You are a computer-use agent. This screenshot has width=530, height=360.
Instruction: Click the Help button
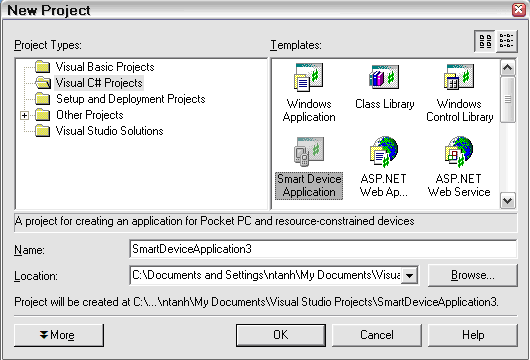point(473,335)
